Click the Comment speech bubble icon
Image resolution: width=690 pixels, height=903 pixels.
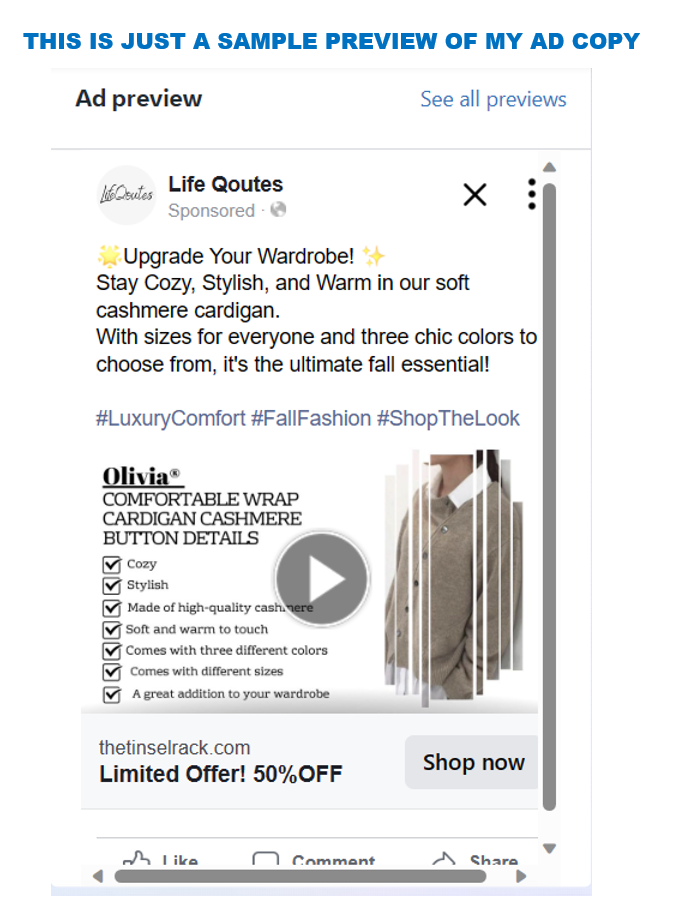(266, 859)
